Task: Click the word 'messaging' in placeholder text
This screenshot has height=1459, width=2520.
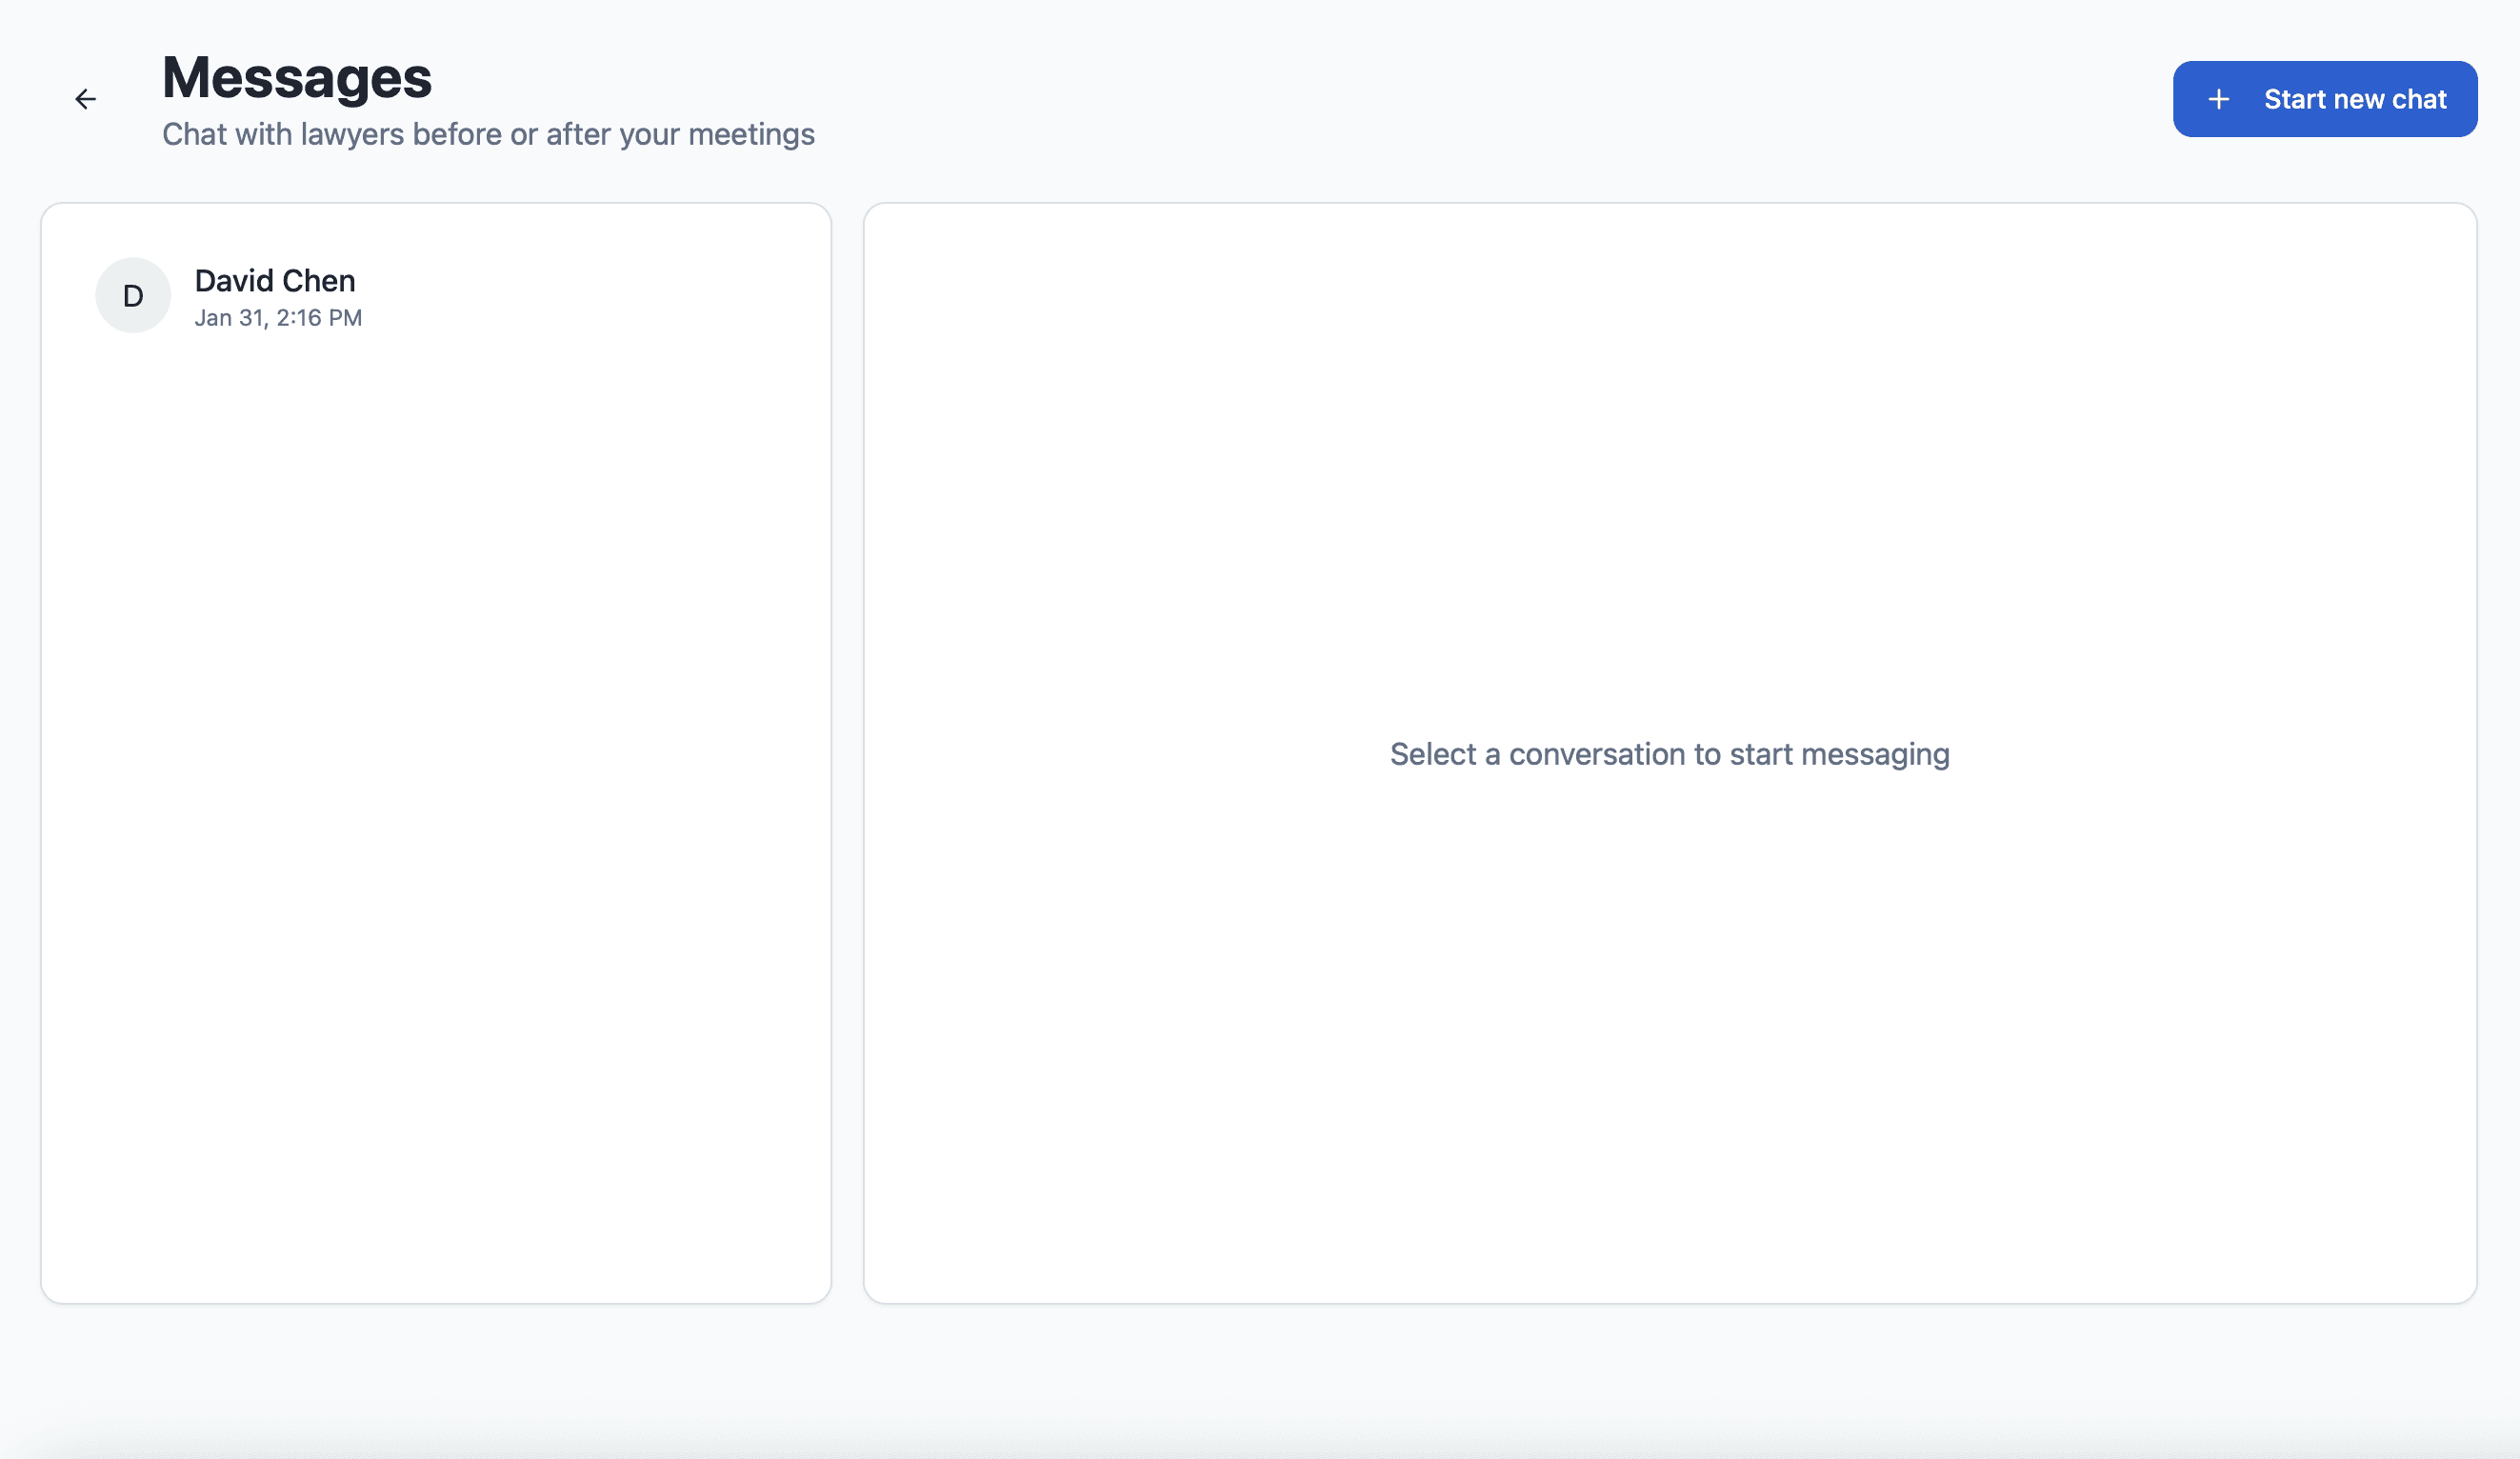Action: (1874, 754)
